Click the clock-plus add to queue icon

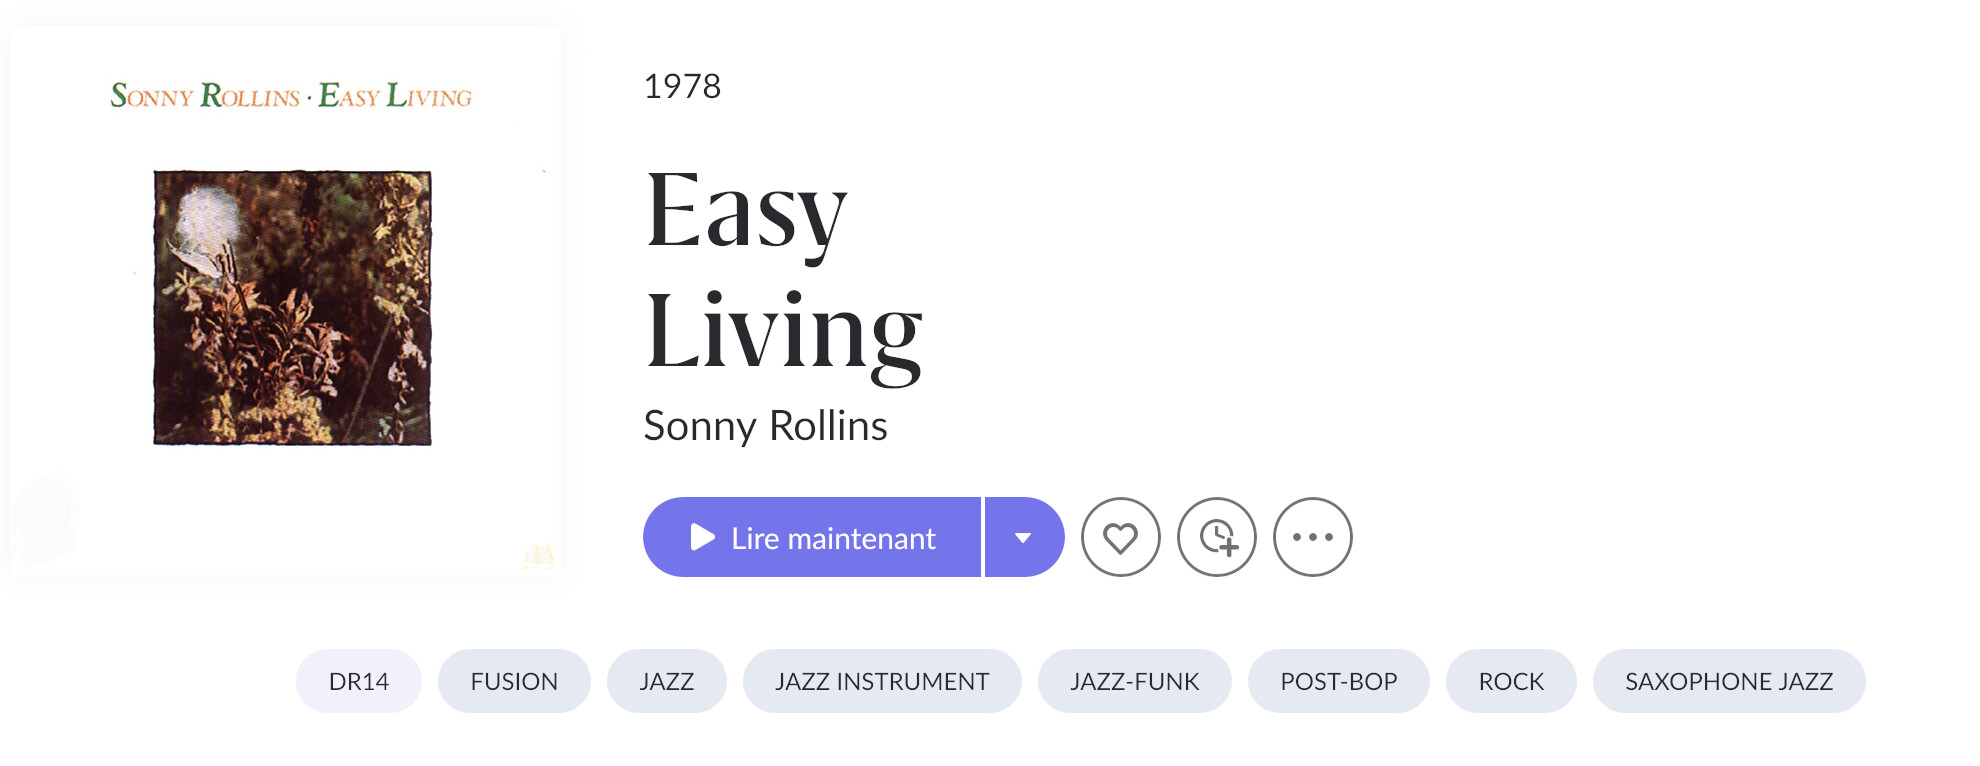click(1216, 537)
